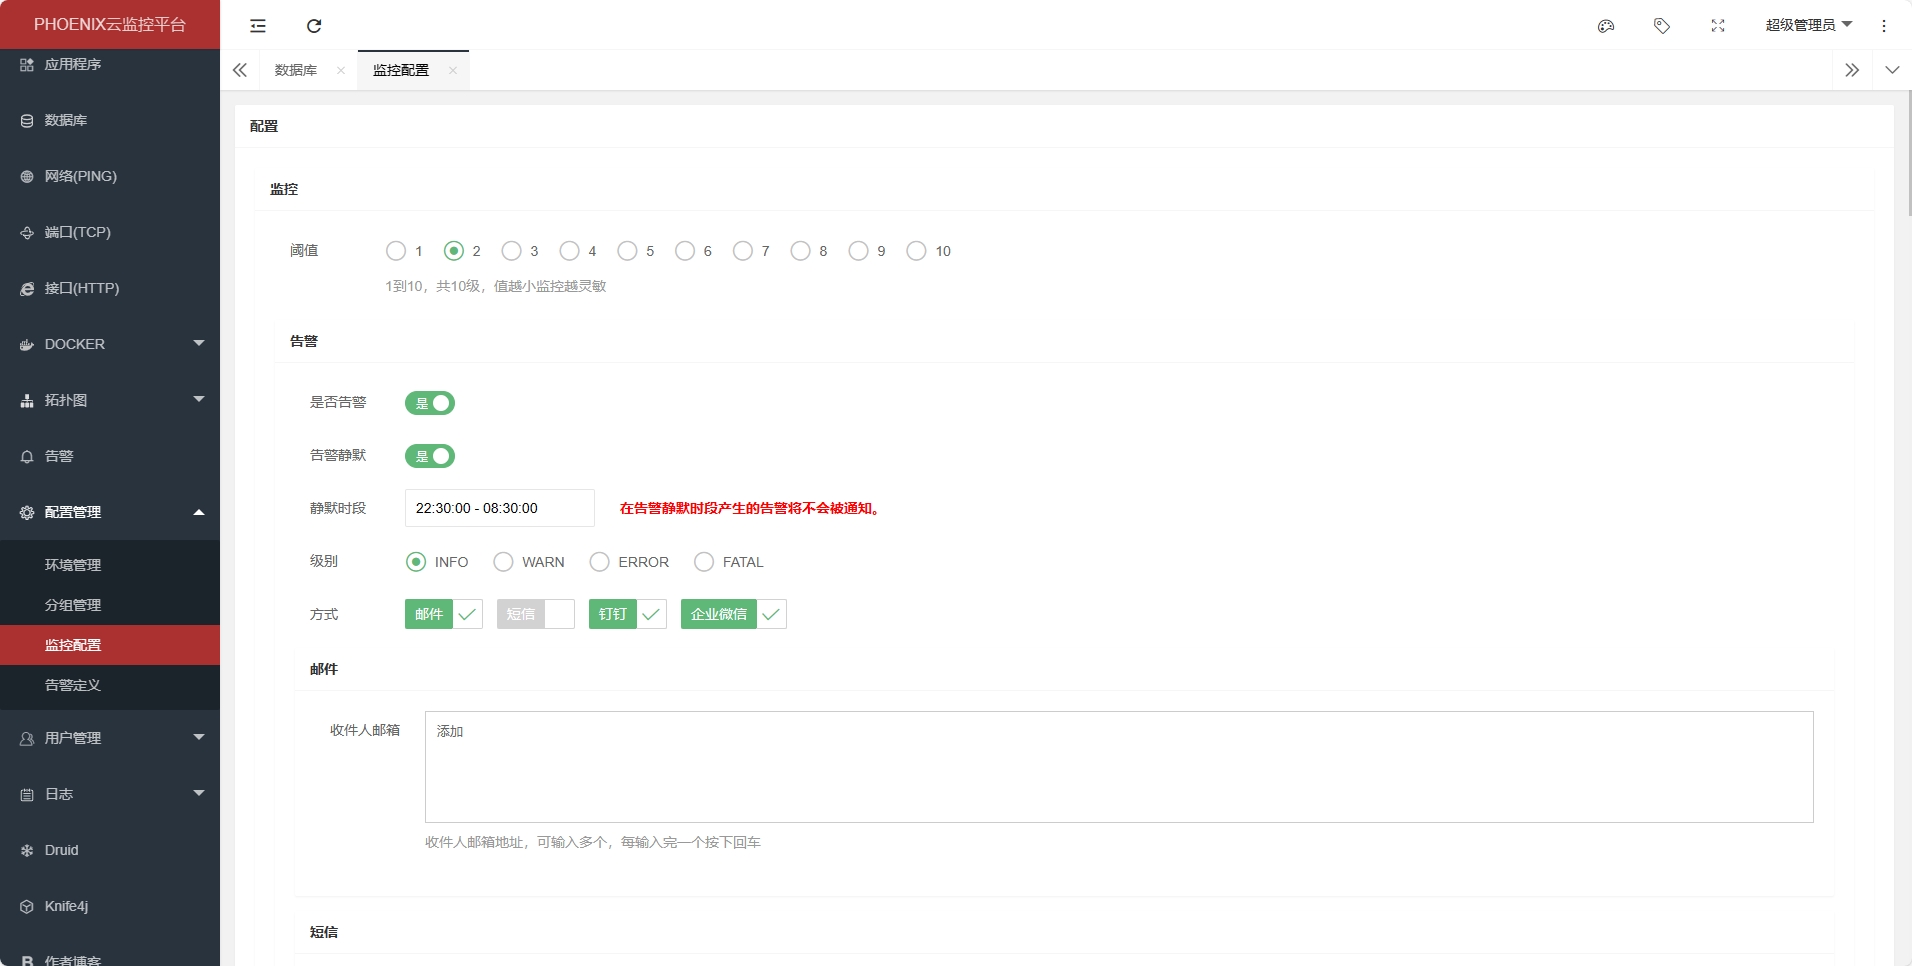
Task: Open the vertical three-dot more menu
Action: (1884, 25)
